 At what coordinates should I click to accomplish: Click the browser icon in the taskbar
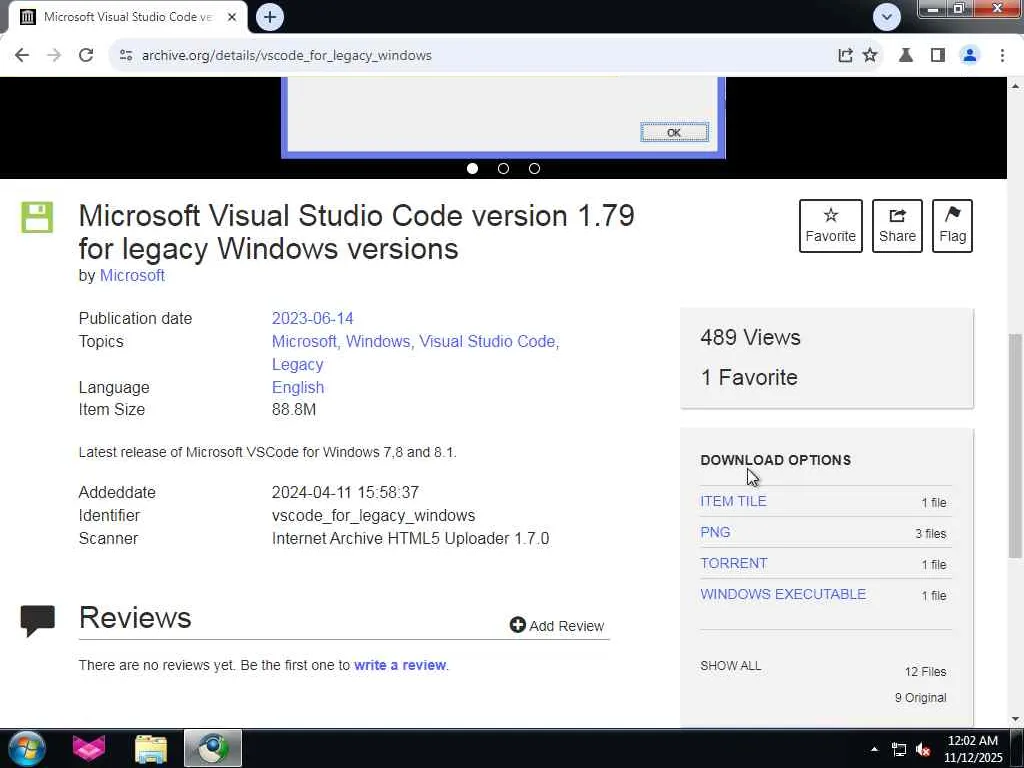213,748
